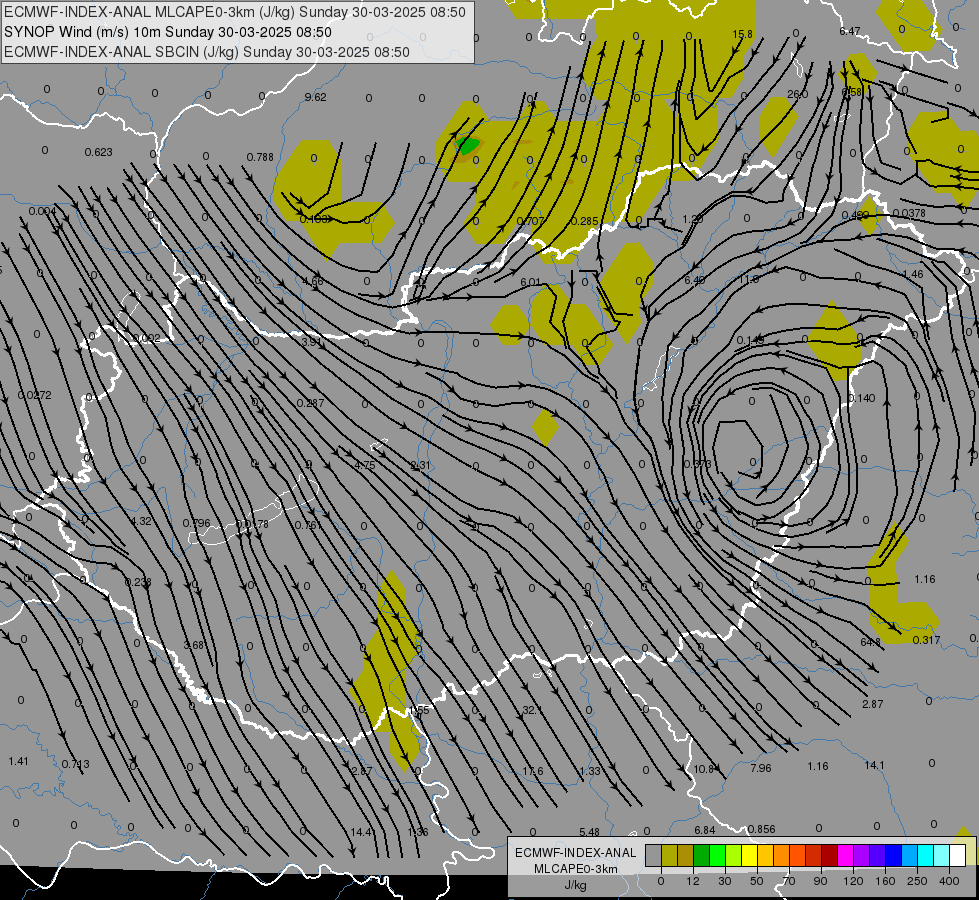Click legend tick label 250
The height and width of the screenshot is (900, 979).
click(x=917, y=881)
